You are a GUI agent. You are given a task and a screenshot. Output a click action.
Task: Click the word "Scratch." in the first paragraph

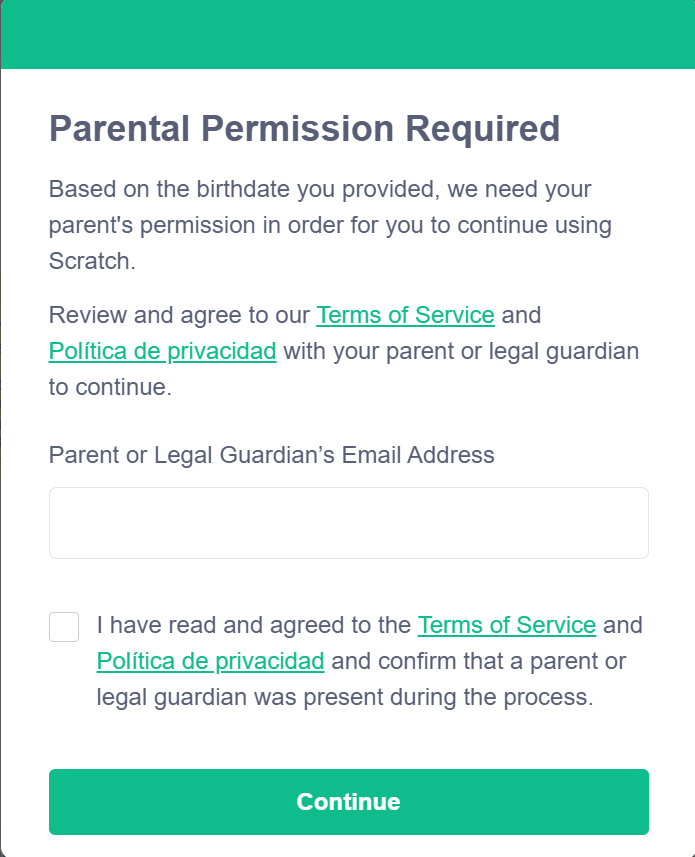point(90,261)
